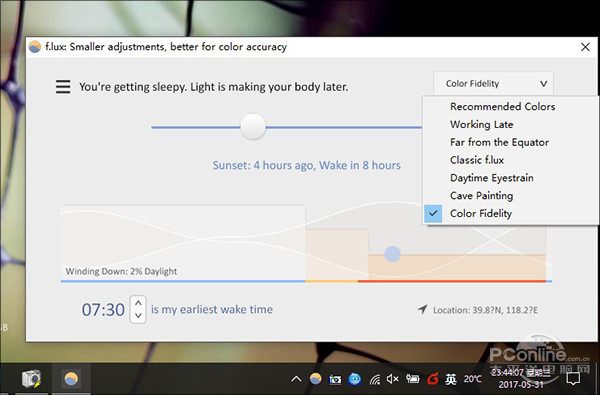Click the camera tray icon
The width and height of the screenshot is (600, 395).
[x=335, y=379]
